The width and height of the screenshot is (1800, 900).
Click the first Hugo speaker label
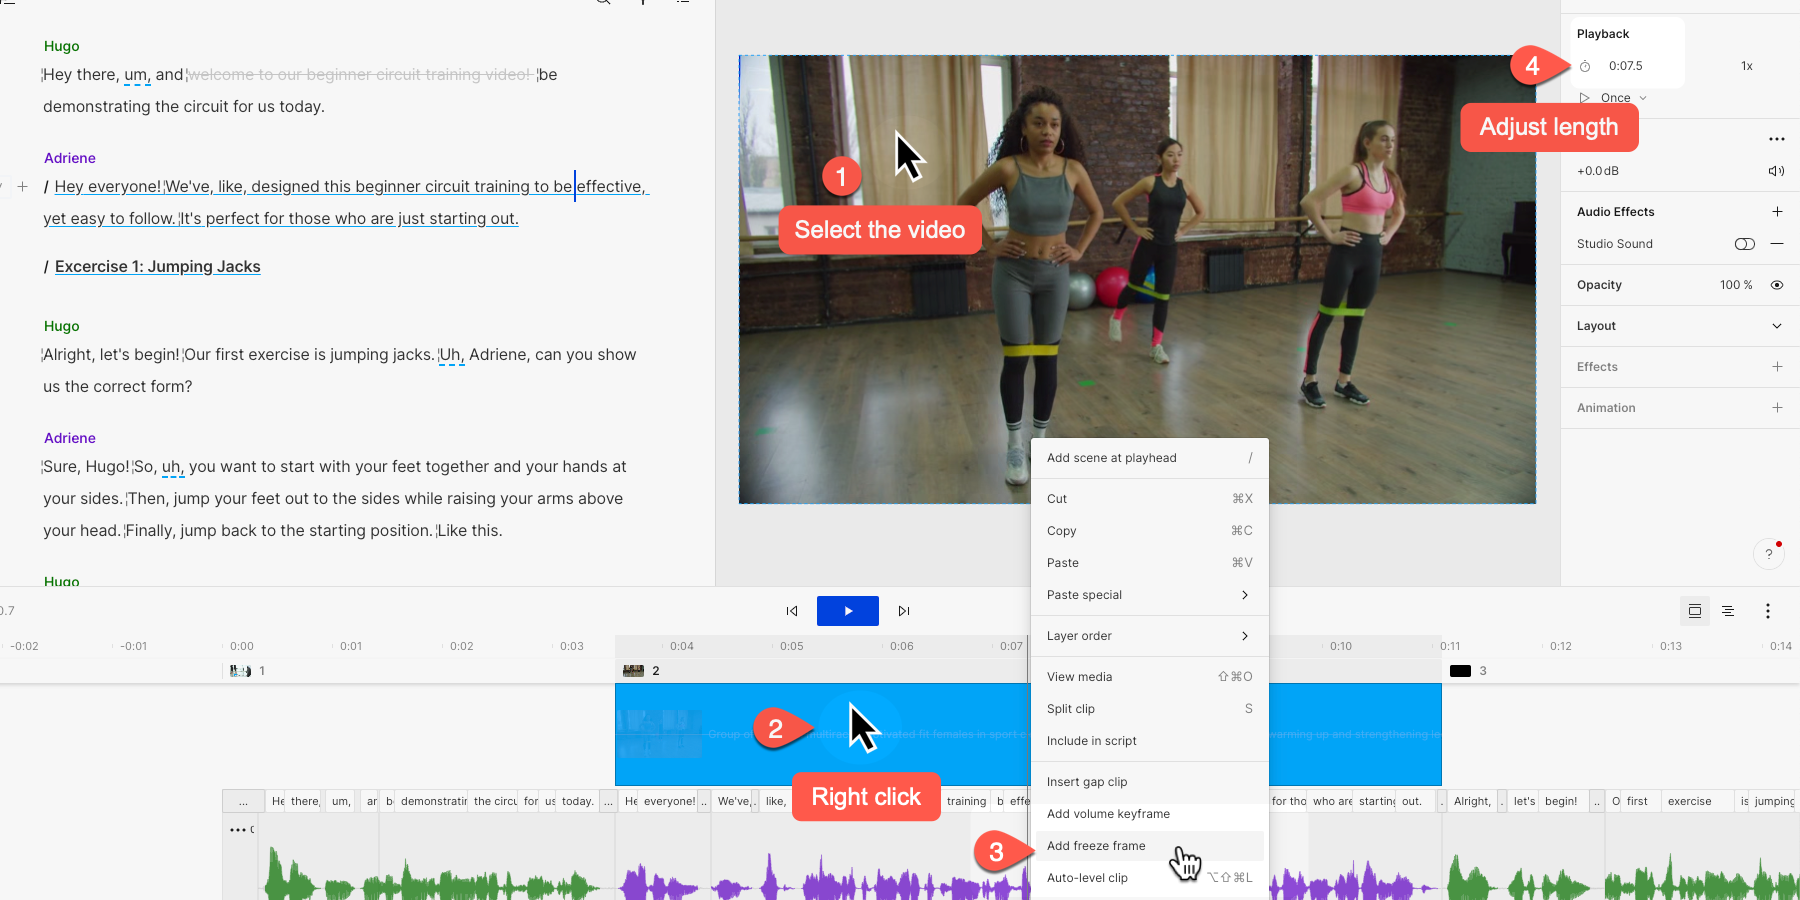point(61,46)
